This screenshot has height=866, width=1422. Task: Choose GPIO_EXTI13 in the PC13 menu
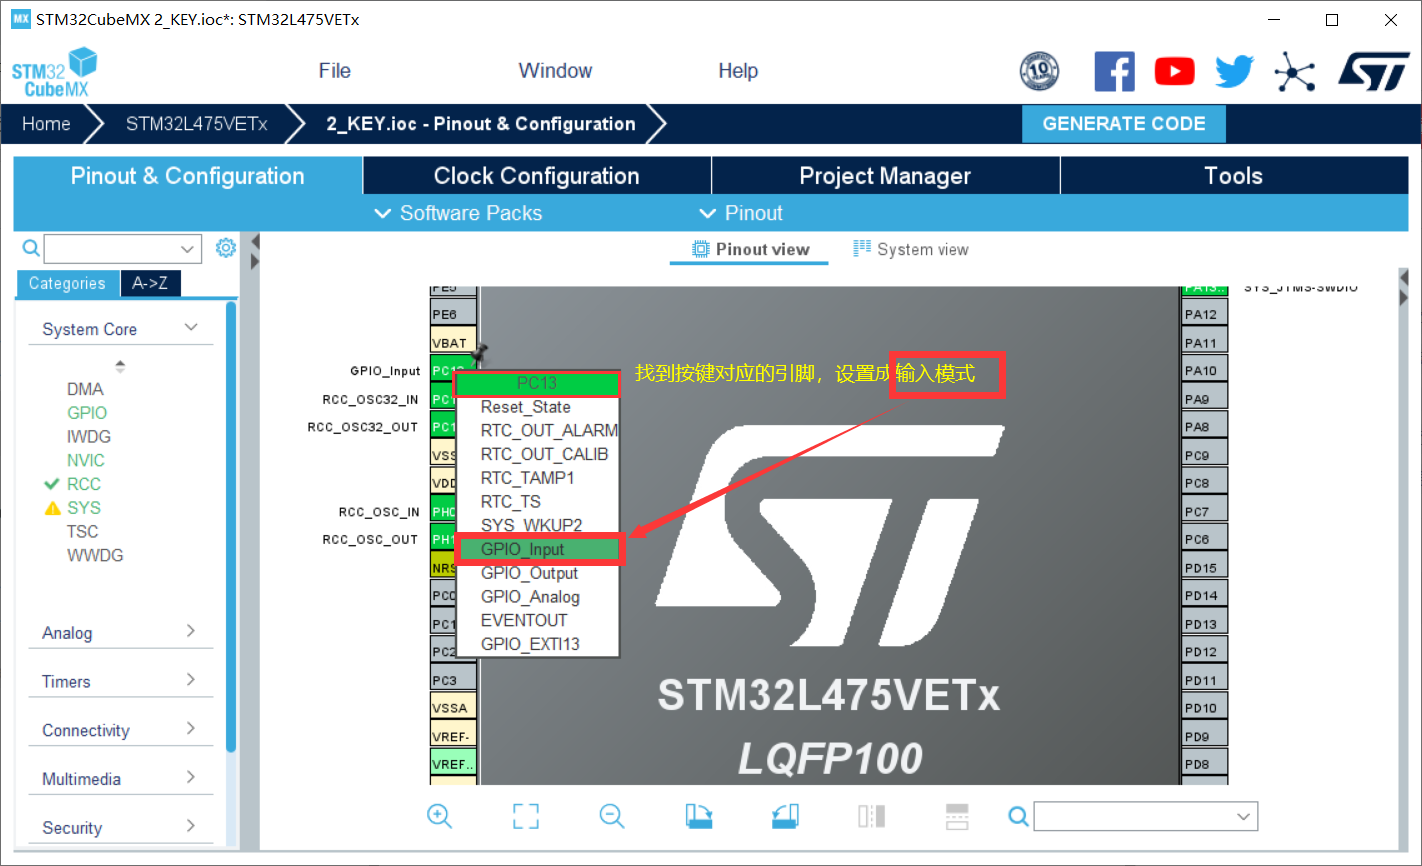(x=539, y=644)
